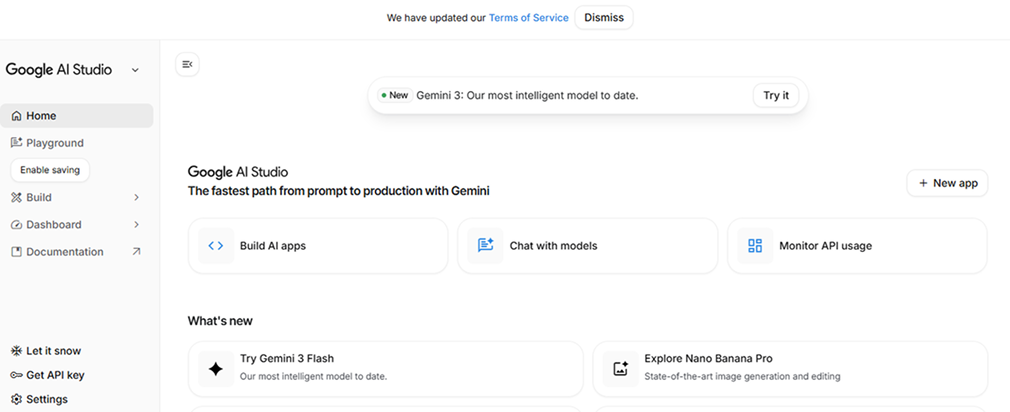Click the Get API key key icon
1010x412 pixels.
tap(17, 375)
